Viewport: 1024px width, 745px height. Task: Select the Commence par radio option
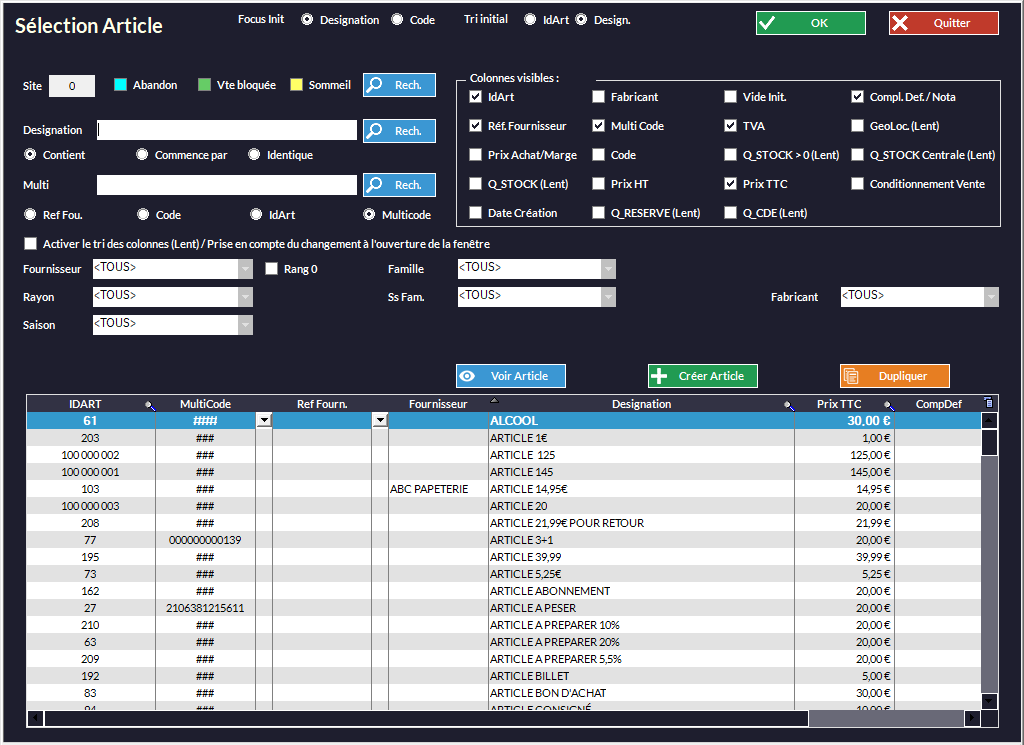142,155
